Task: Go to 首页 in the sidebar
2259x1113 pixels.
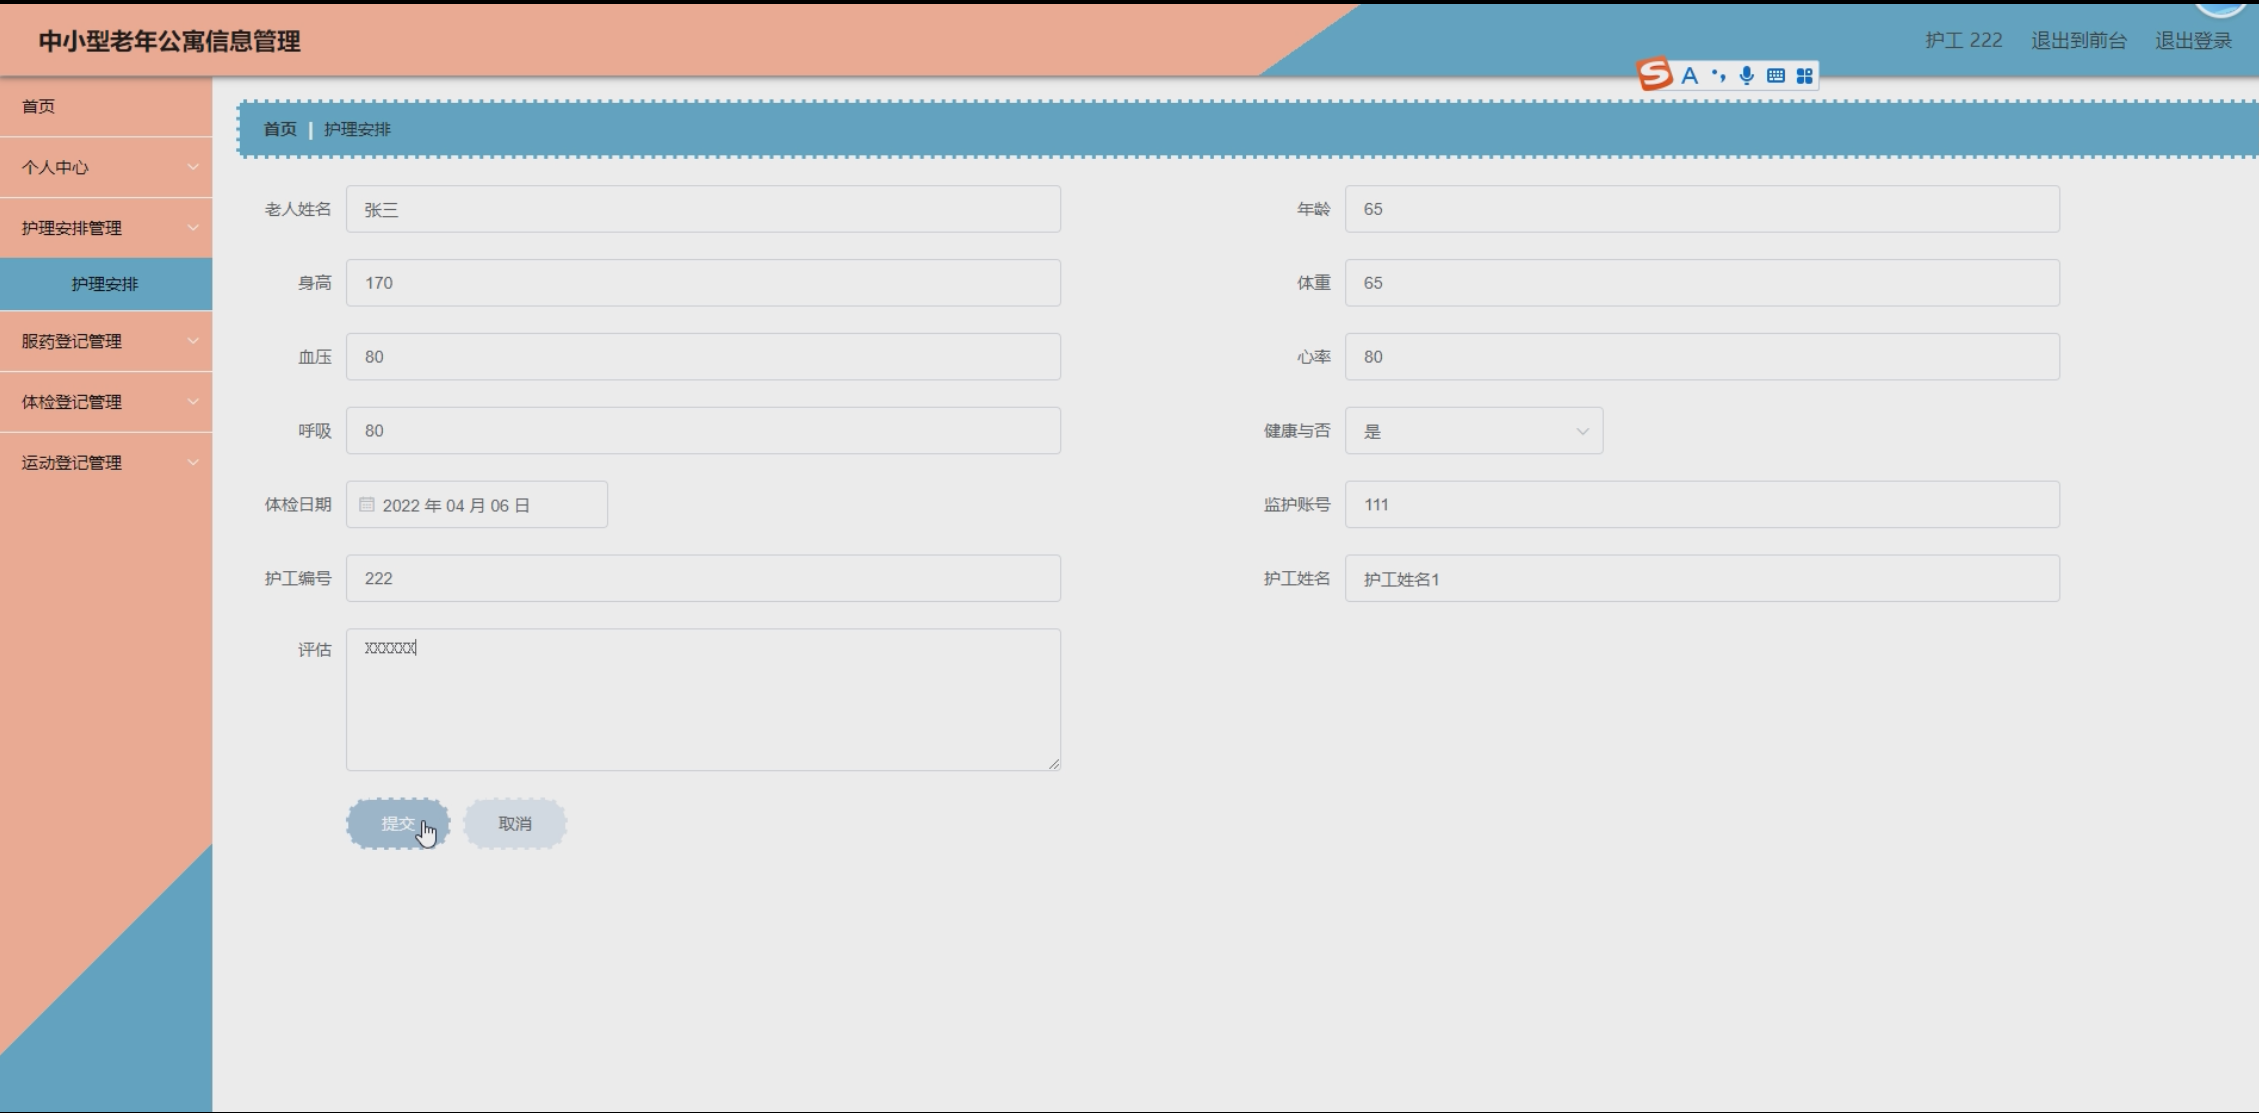Action: click(x=39, y=106)
